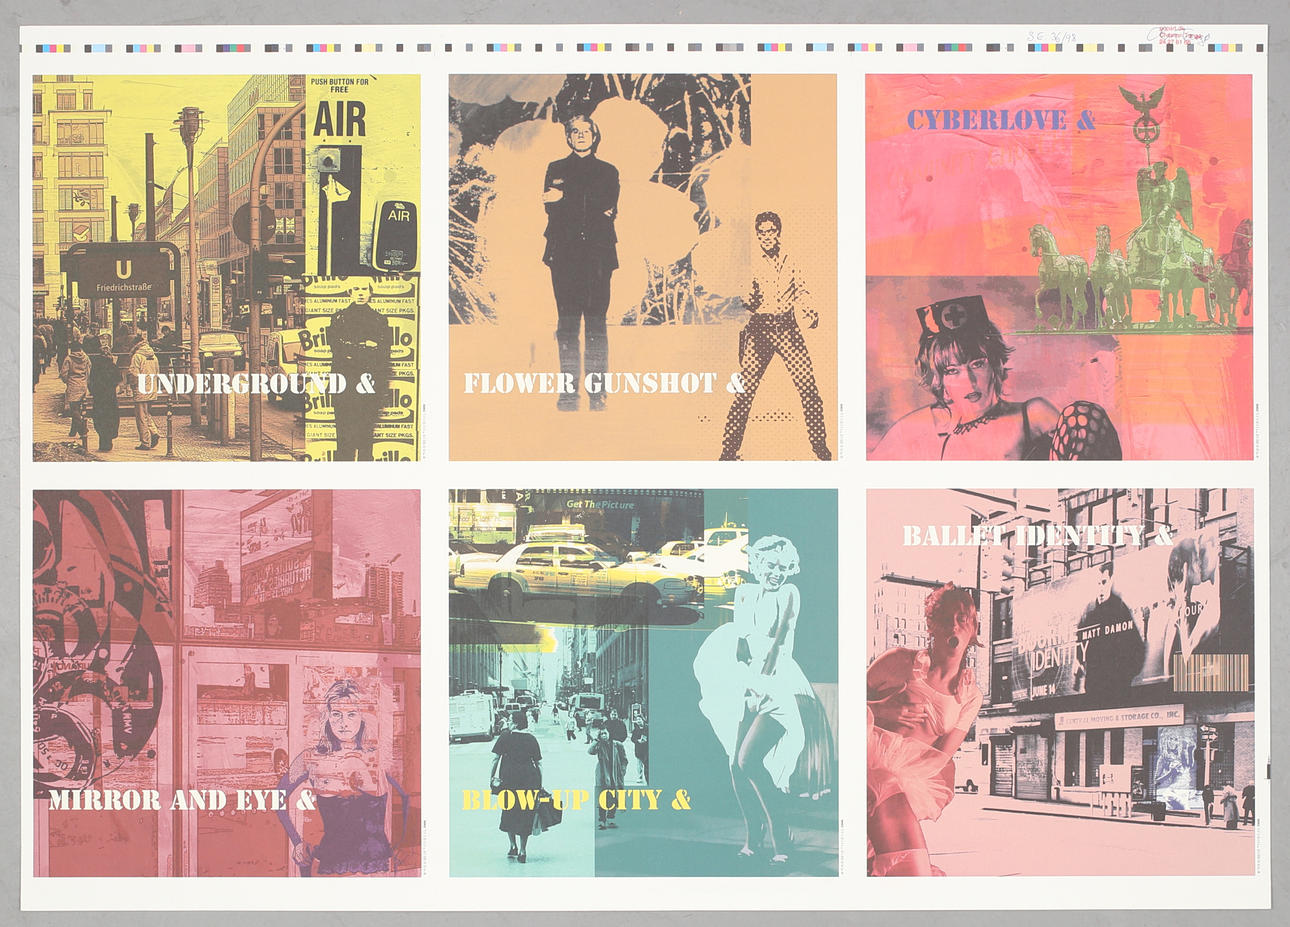This screenshot has width=1290, height=927.
Task: Click the Central Moving & Storage sign
Action: click(1118, 717)
